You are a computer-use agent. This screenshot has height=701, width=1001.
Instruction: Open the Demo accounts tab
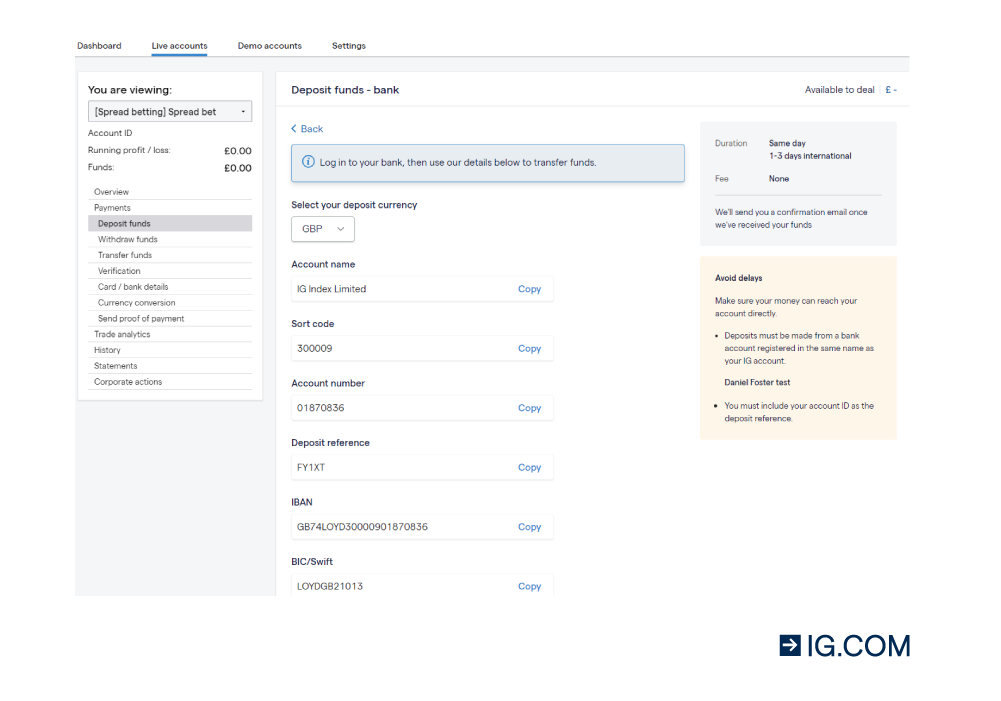pos(269,45)
